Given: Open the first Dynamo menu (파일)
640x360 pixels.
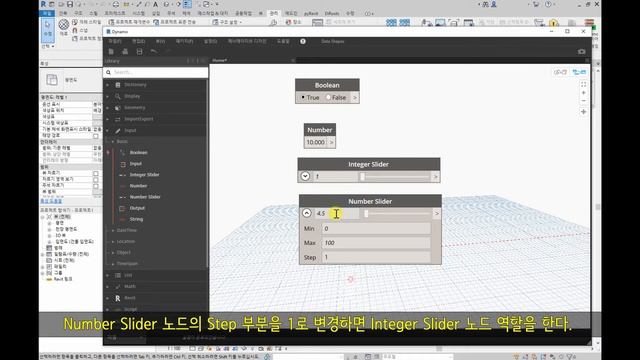Looking at the screenshot, I should pos(115,41).
